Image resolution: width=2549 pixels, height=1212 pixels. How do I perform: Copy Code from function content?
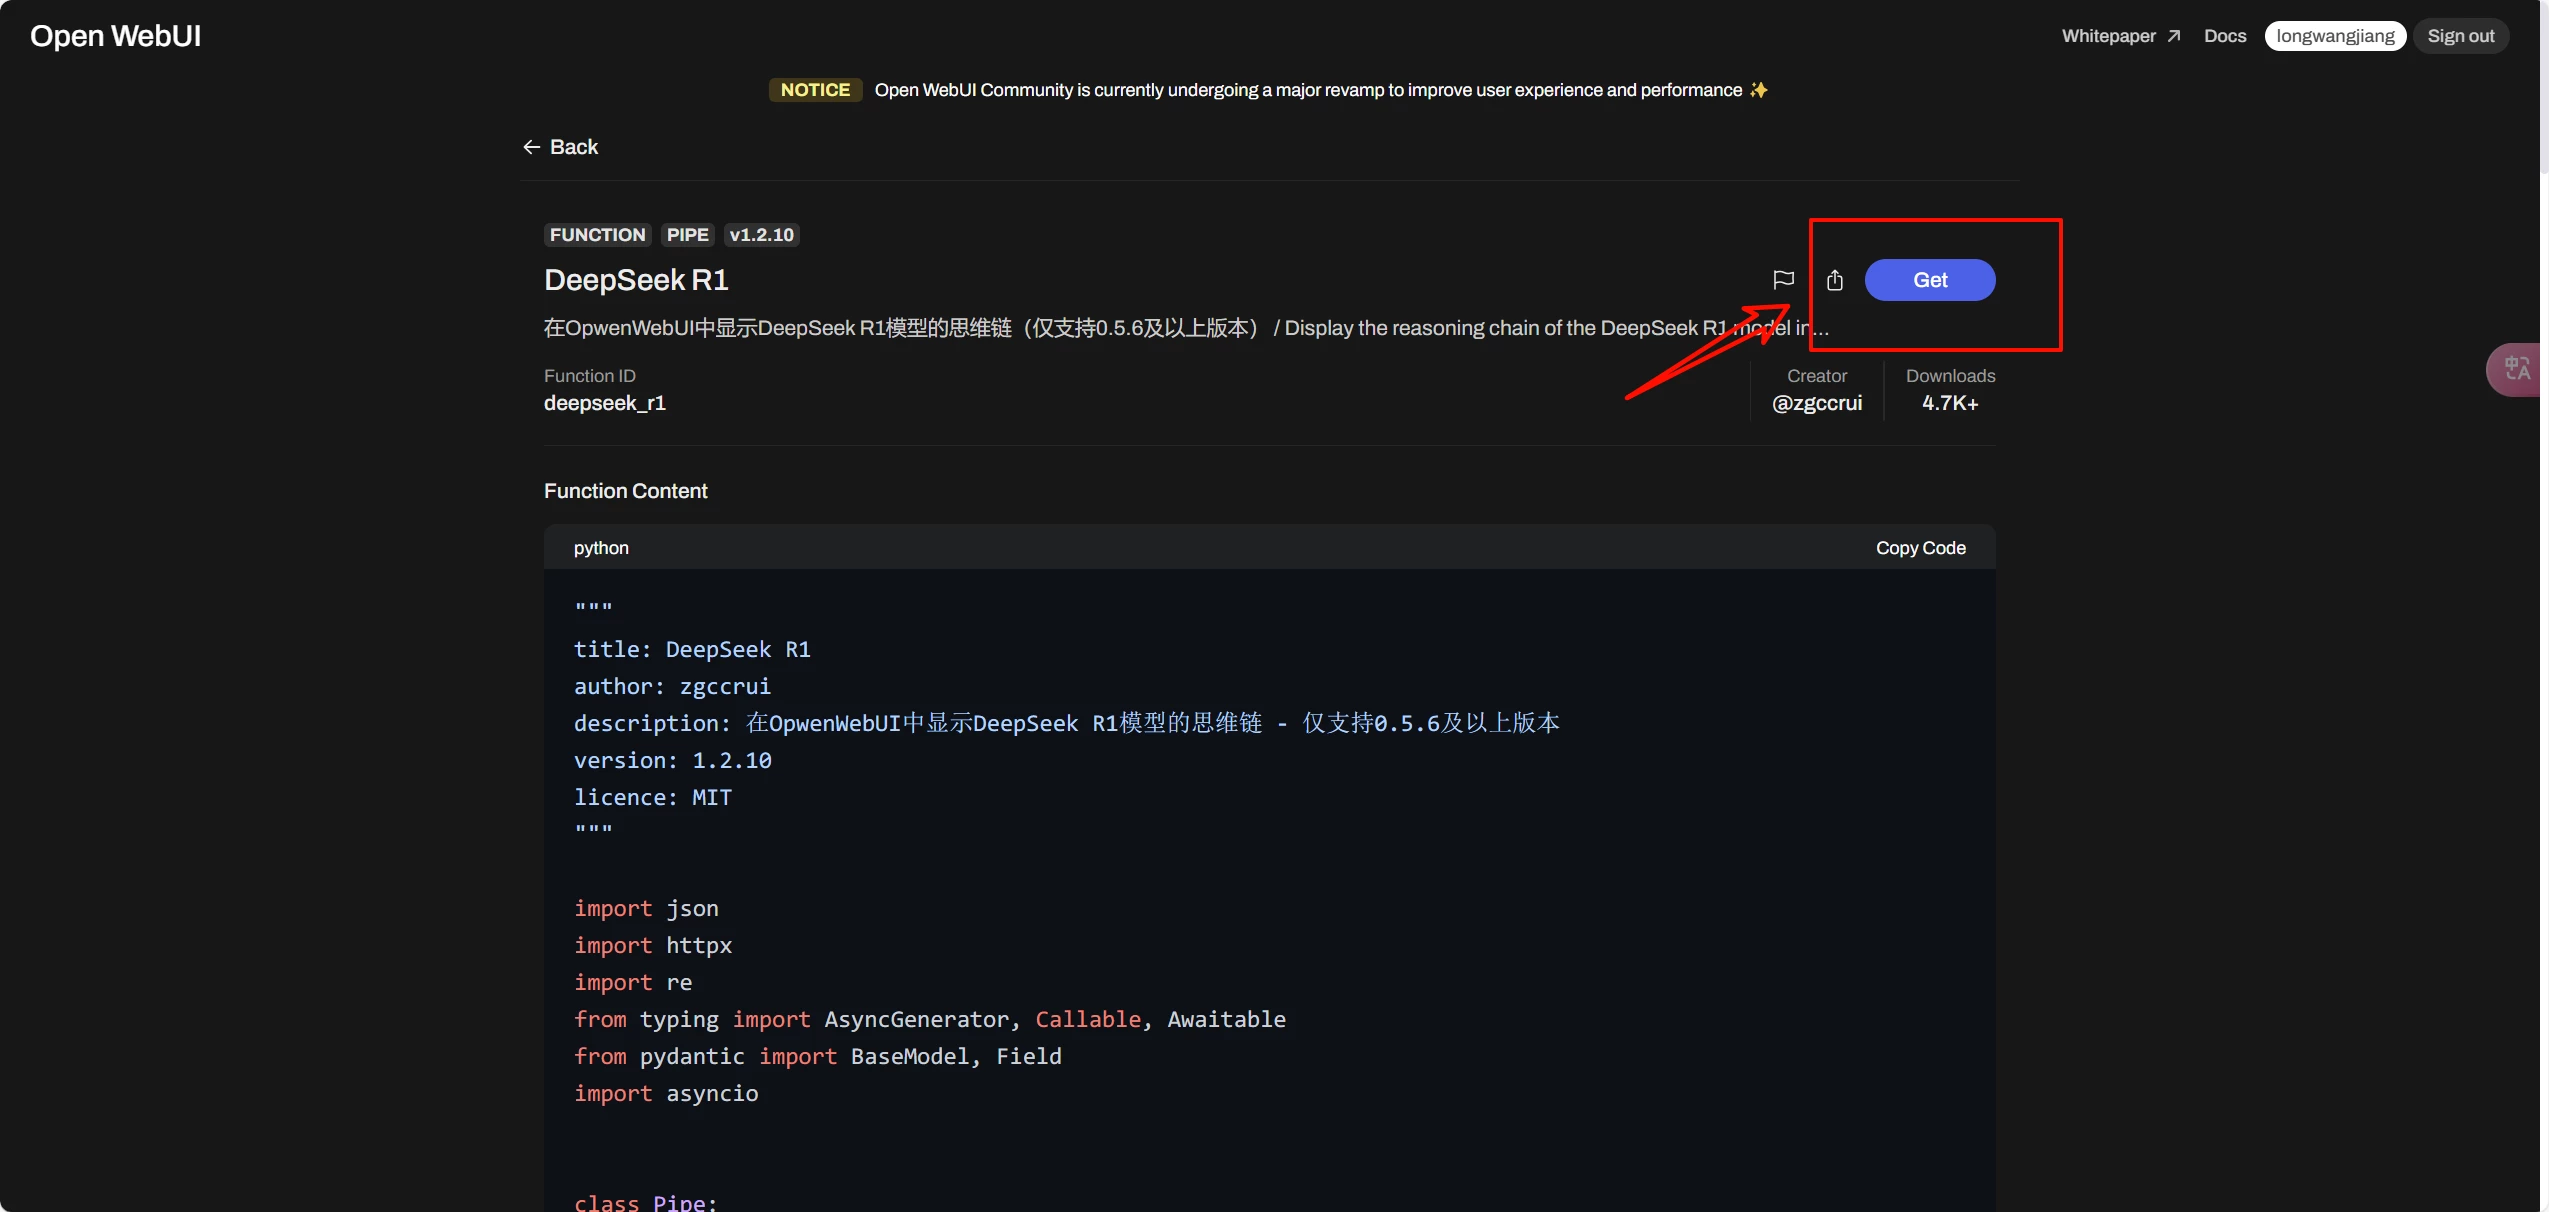pyautogui.click(x=1920, y=548)
